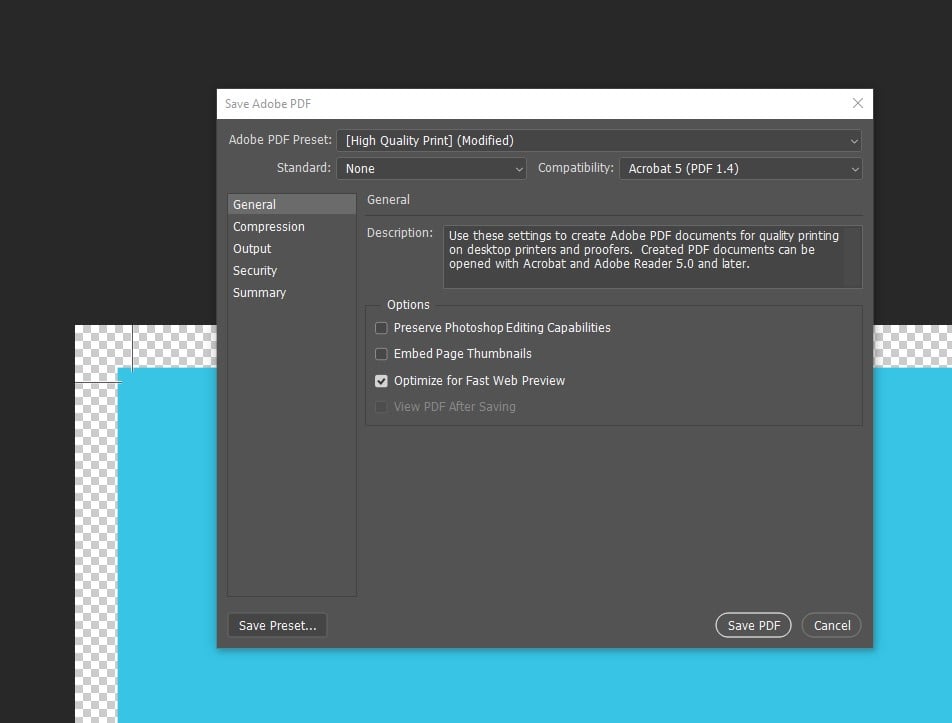Viewport: 952px width, 723px height.
Task: Tick the Embed Page Thumbnails checkbox
Action: [381, 354]
